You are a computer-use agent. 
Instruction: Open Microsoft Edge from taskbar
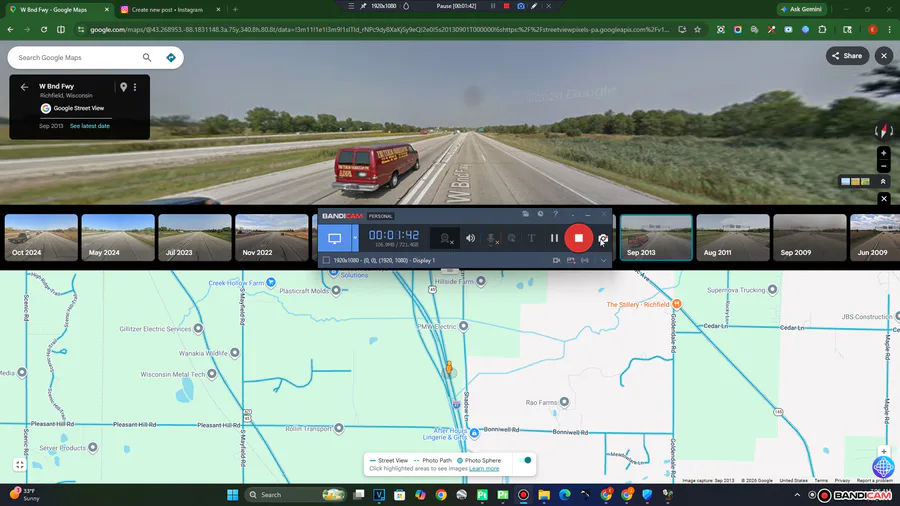click(565, 495)
